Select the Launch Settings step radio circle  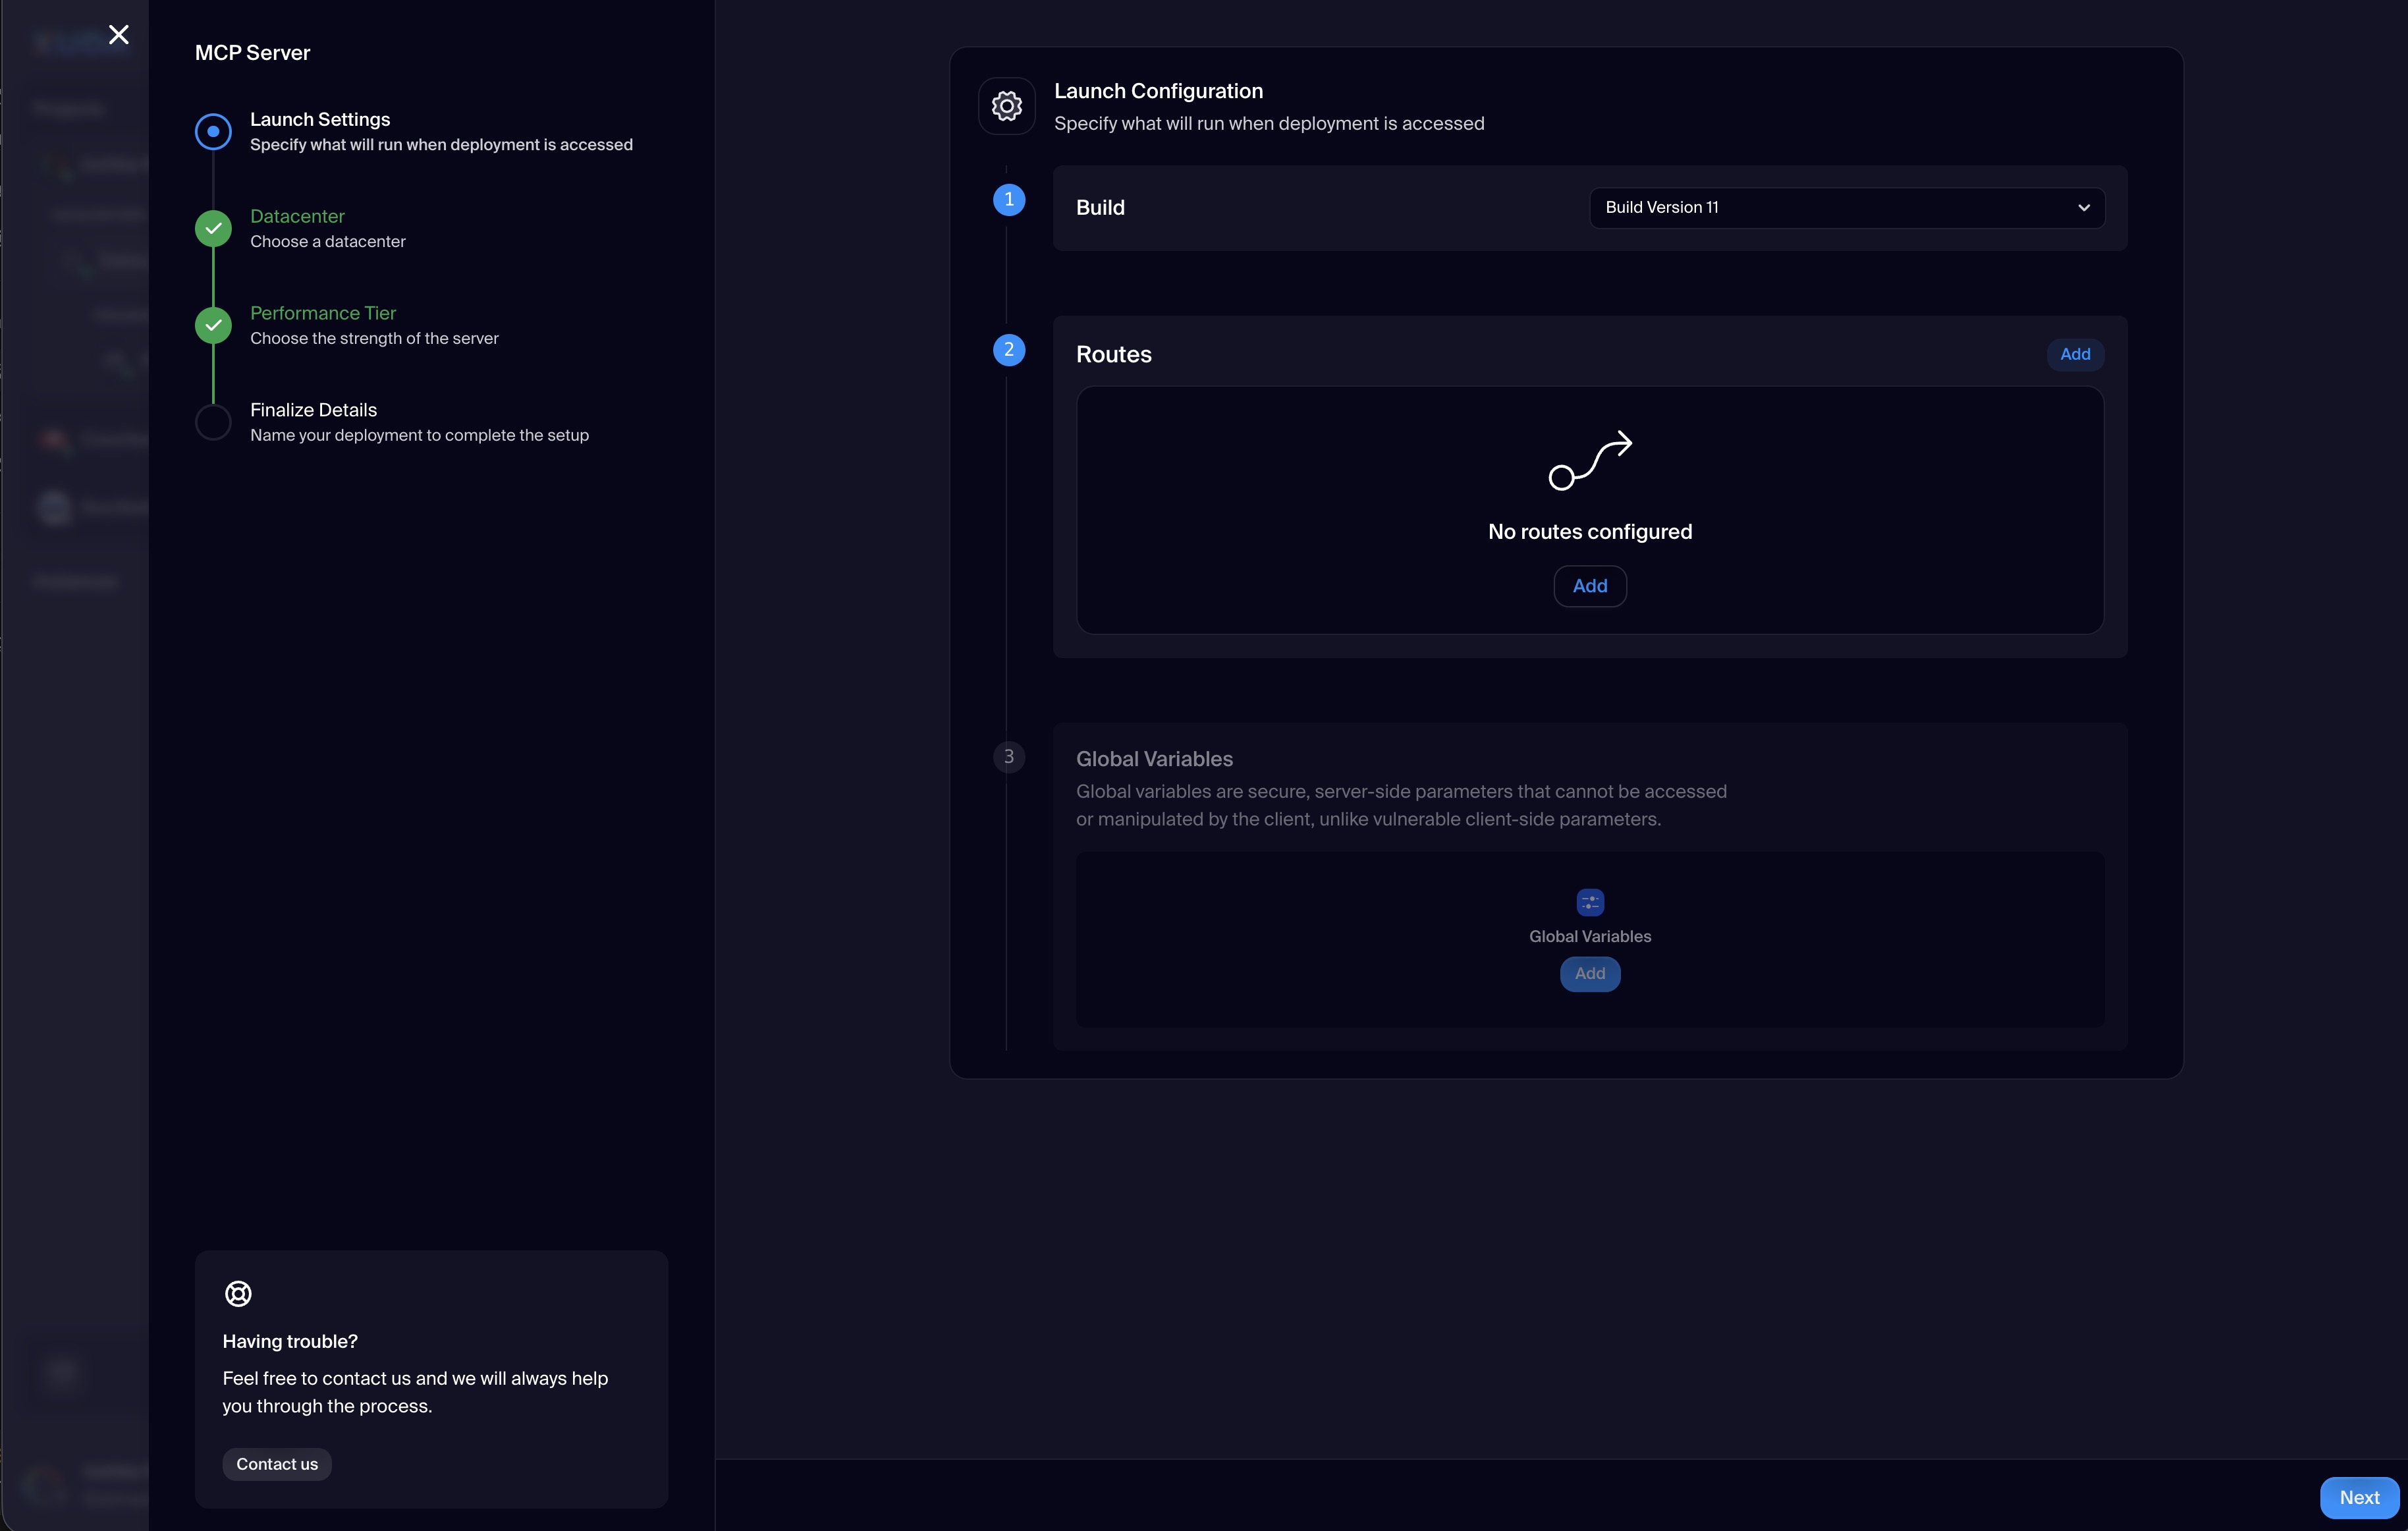pyautogui.click(x=213, y=132)
